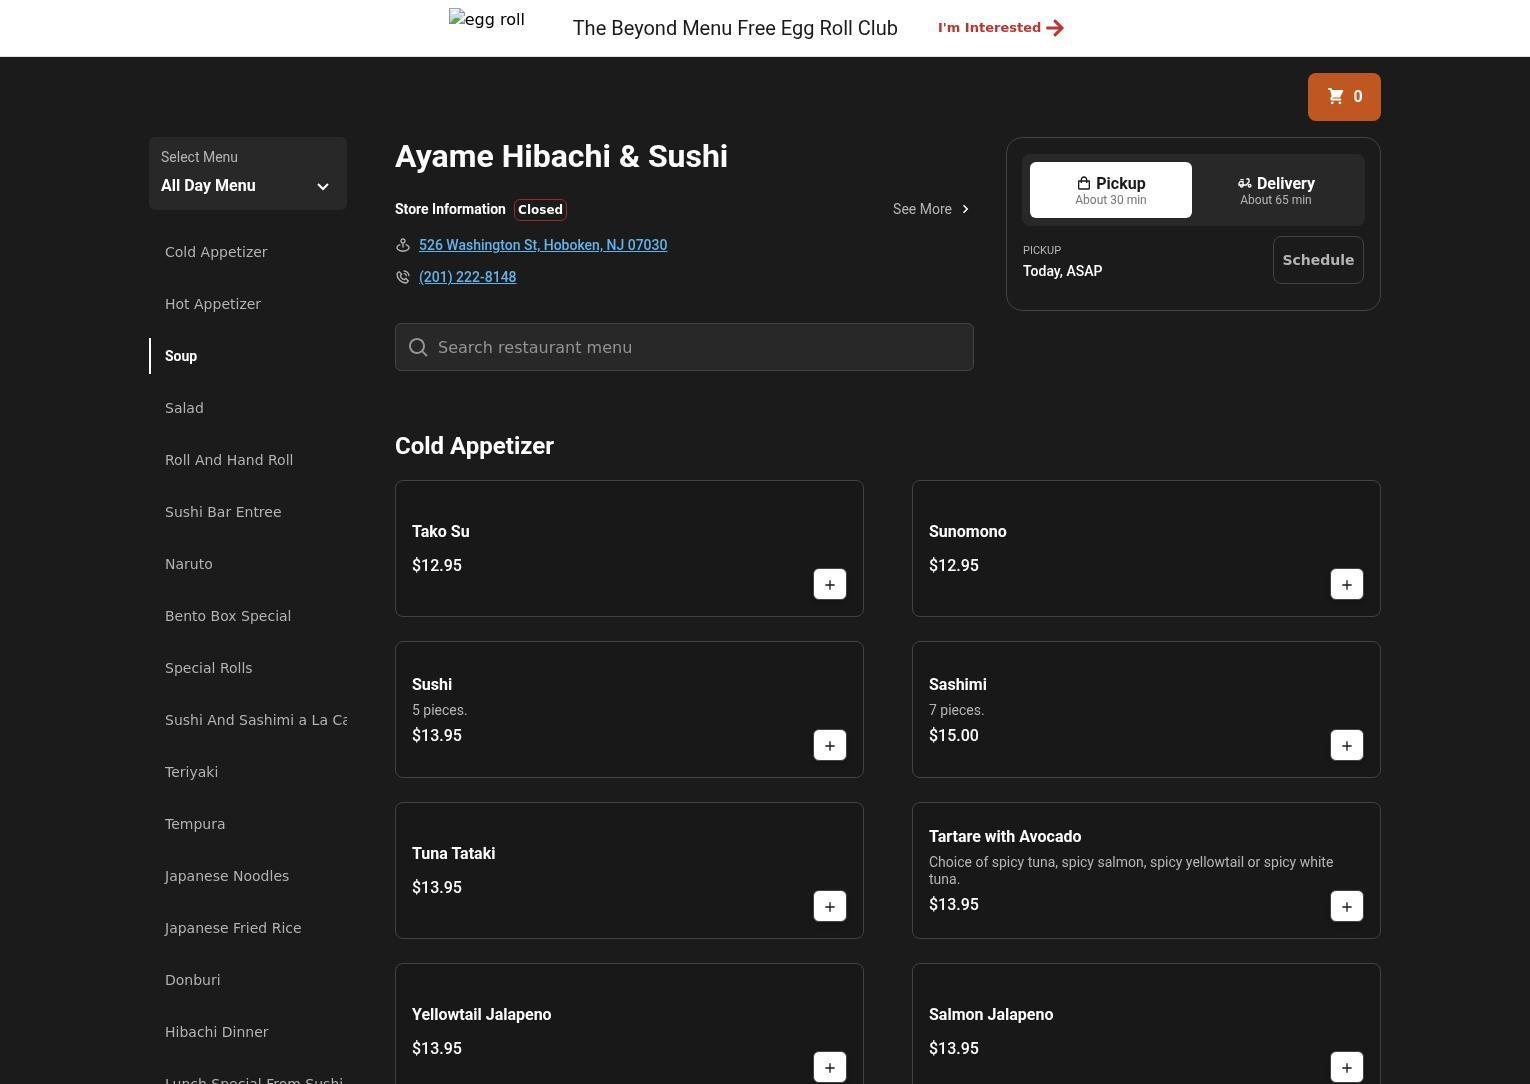Add Tuna Tataki with plus icon
This screenshot has width=1530, height=1084.
(x=829, y=907)
